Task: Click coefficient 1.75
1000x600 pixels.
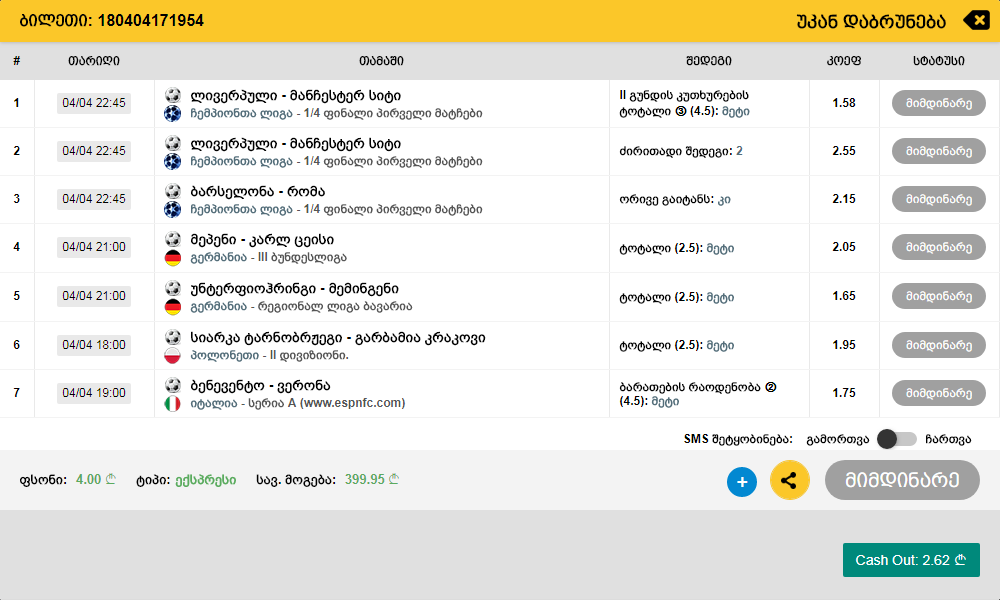Action: tap(844, 393)
